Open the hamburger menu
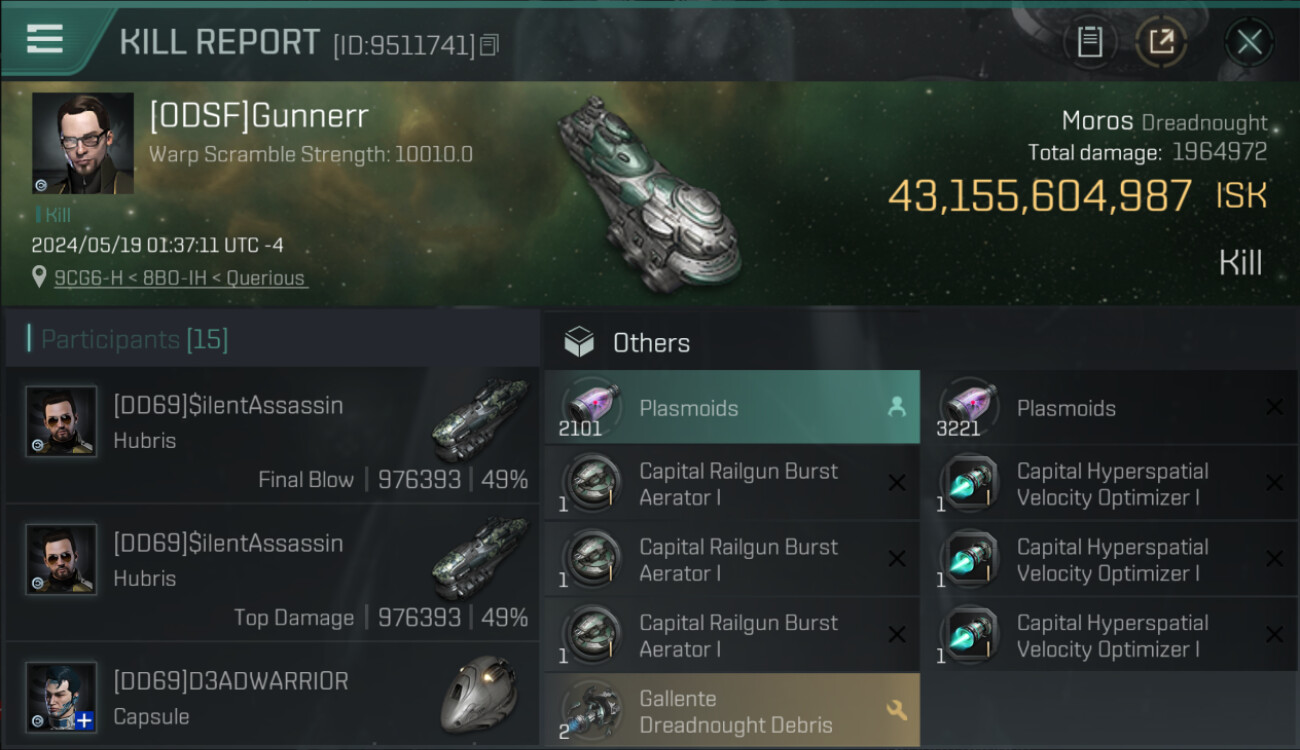 point(45,39)
